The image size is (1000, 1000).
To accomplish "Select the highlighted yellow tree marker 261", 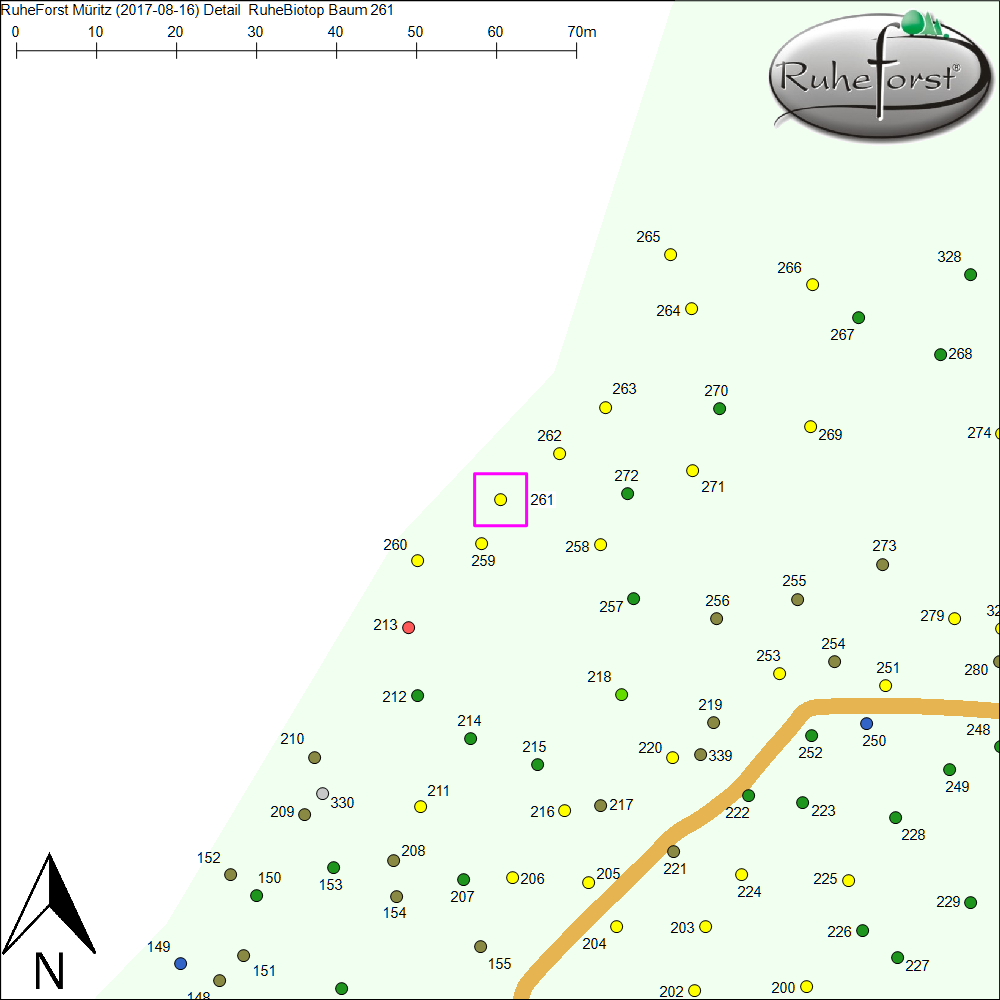I will [500, 499].
